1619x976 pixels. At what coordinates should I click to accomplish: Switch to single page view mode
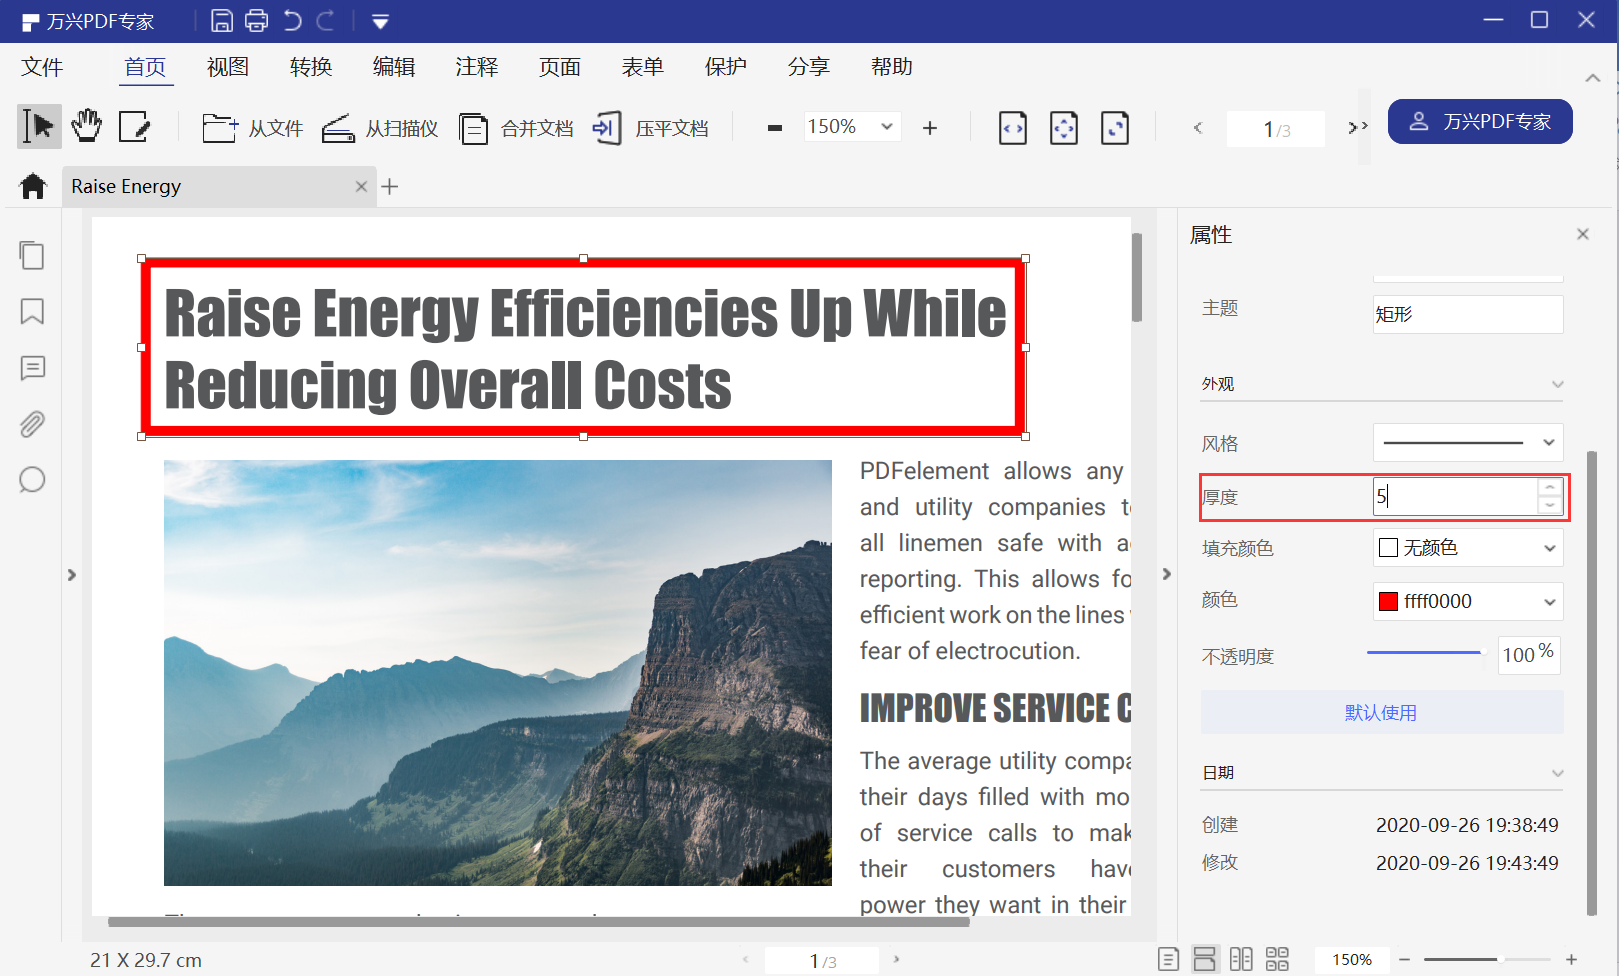[x=1168, y=959]
